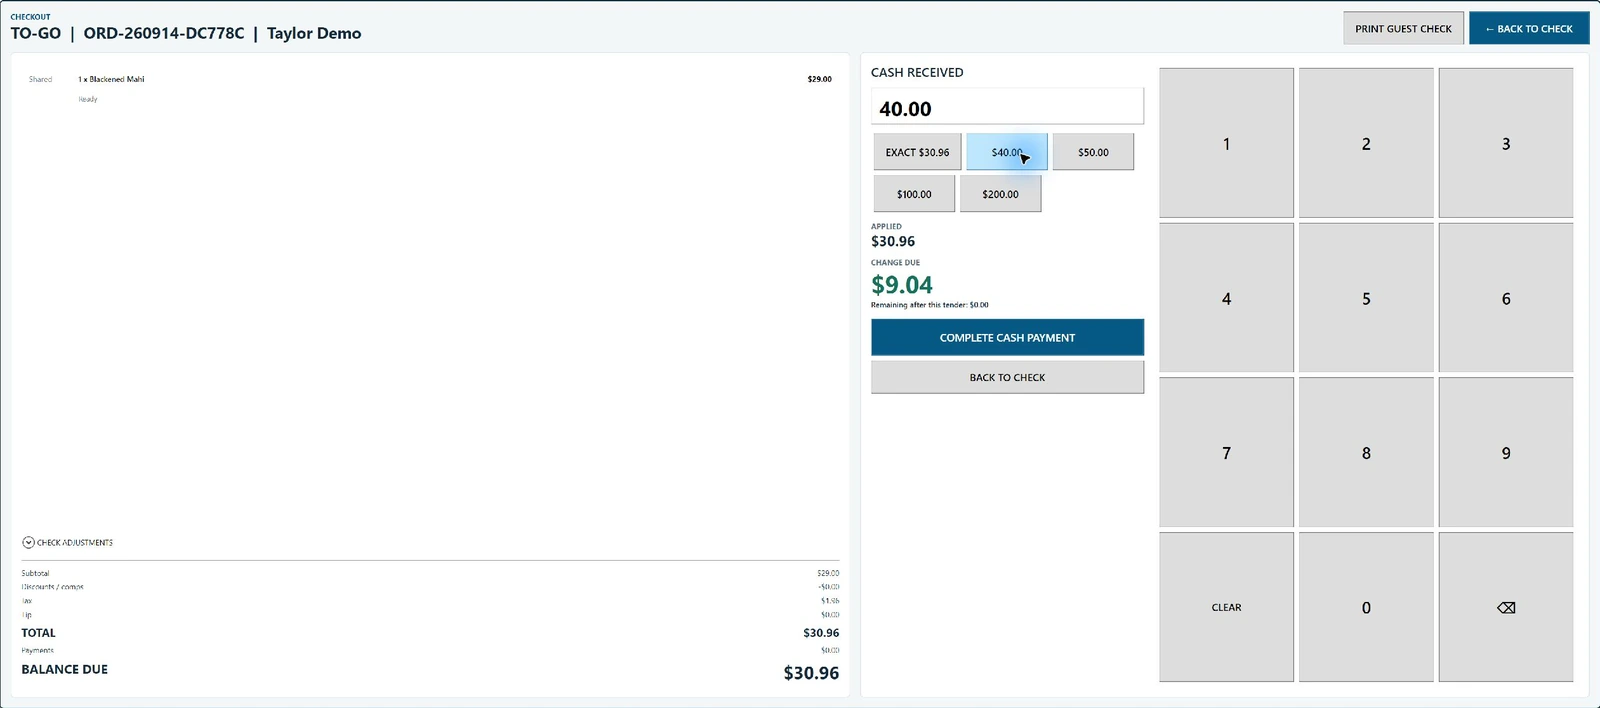Image resolution: width=1600 pixels, height=708 pixels.
Task: Tap keypad digit 0
Action: pos(1366,607)
